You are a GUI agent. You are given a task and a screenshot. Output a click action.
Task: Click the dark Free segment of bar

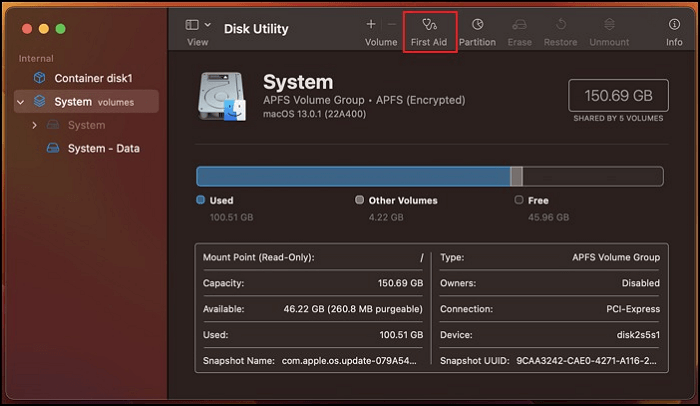[592, 176]
